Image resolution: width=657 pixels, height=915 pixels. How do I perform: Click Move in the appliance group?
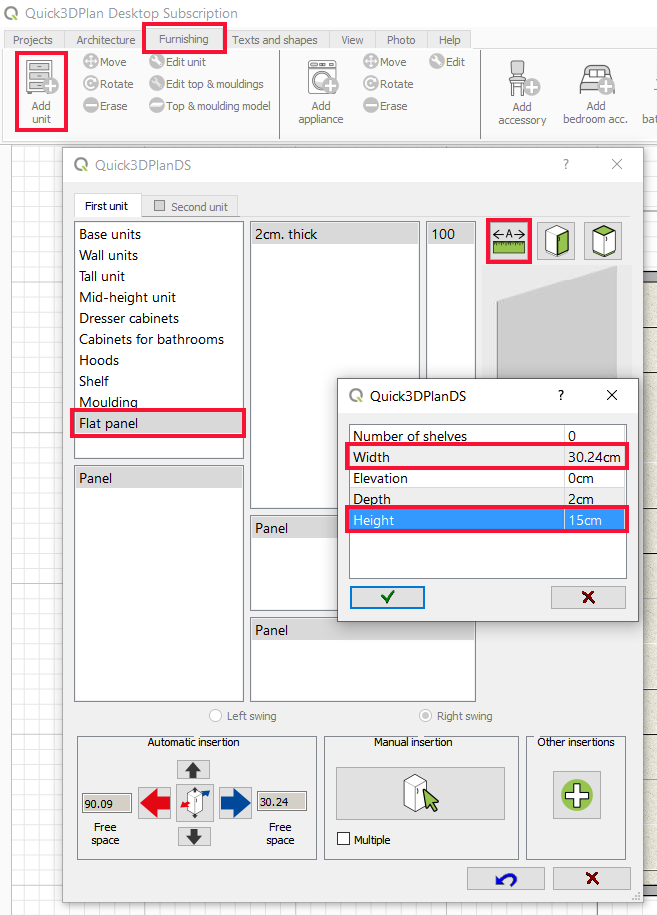385,62
